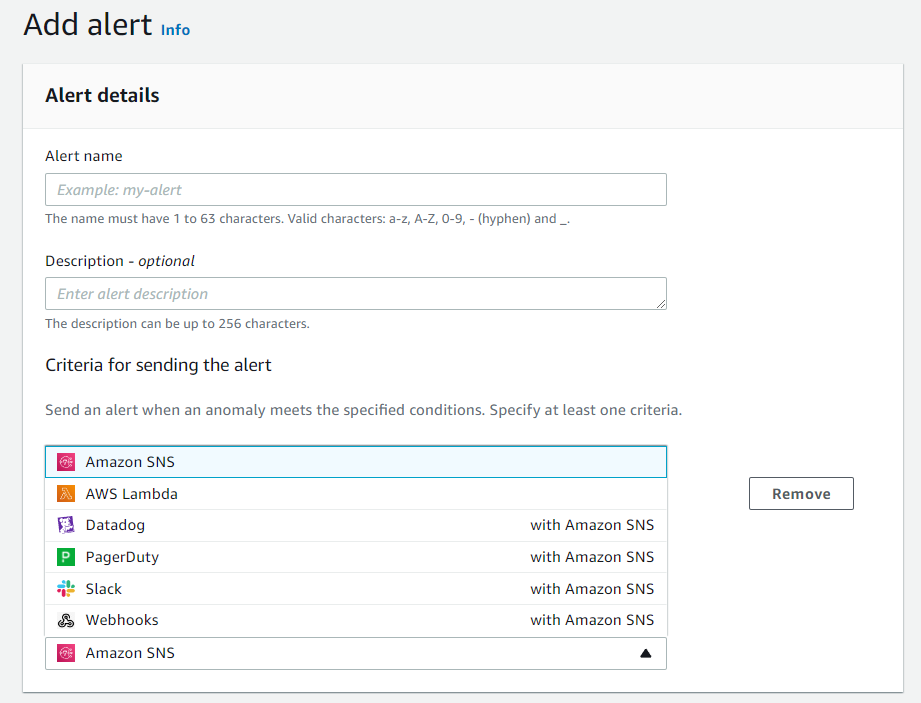Click the purple Datadog dog icon
The image size is (921, 703).
(x=66, y=524)
